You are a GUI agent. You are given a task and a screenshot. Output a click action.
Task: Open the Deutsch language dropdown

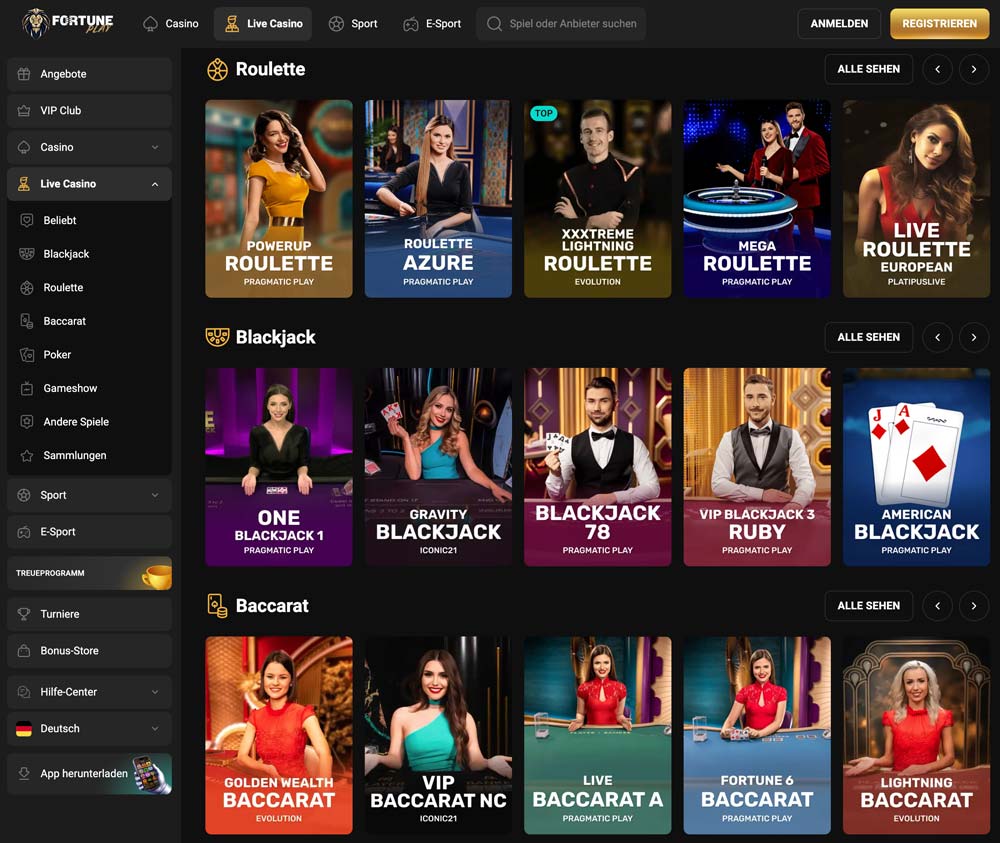pyautogui.click(x=89, y=728)
